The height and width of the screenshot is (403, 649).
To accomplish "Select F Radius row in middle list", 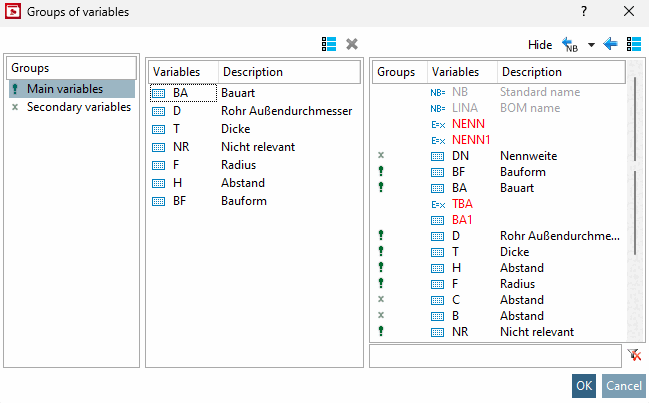I will 254,165.
